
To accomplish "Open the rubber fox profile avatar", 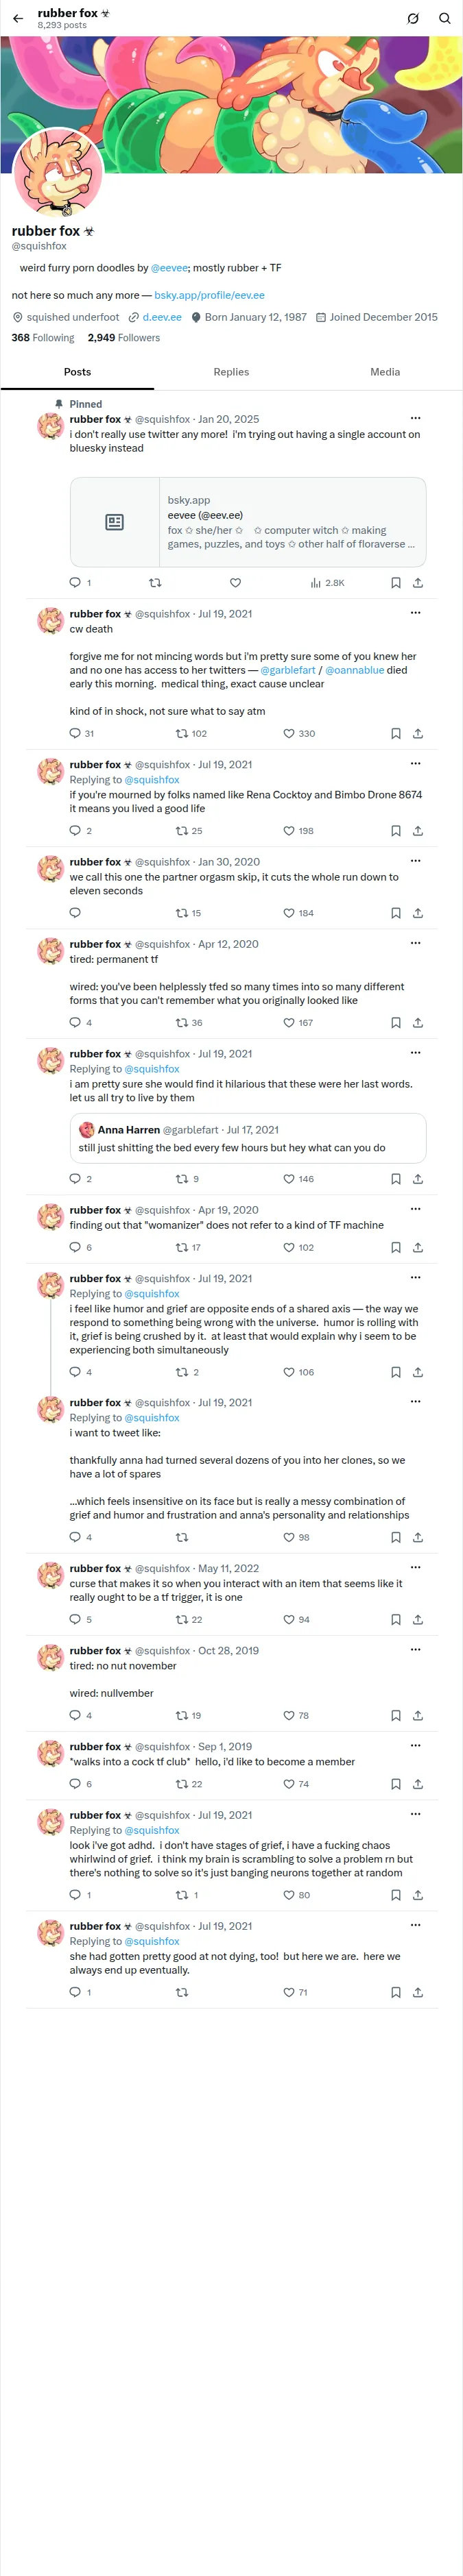I will (57, 173).
